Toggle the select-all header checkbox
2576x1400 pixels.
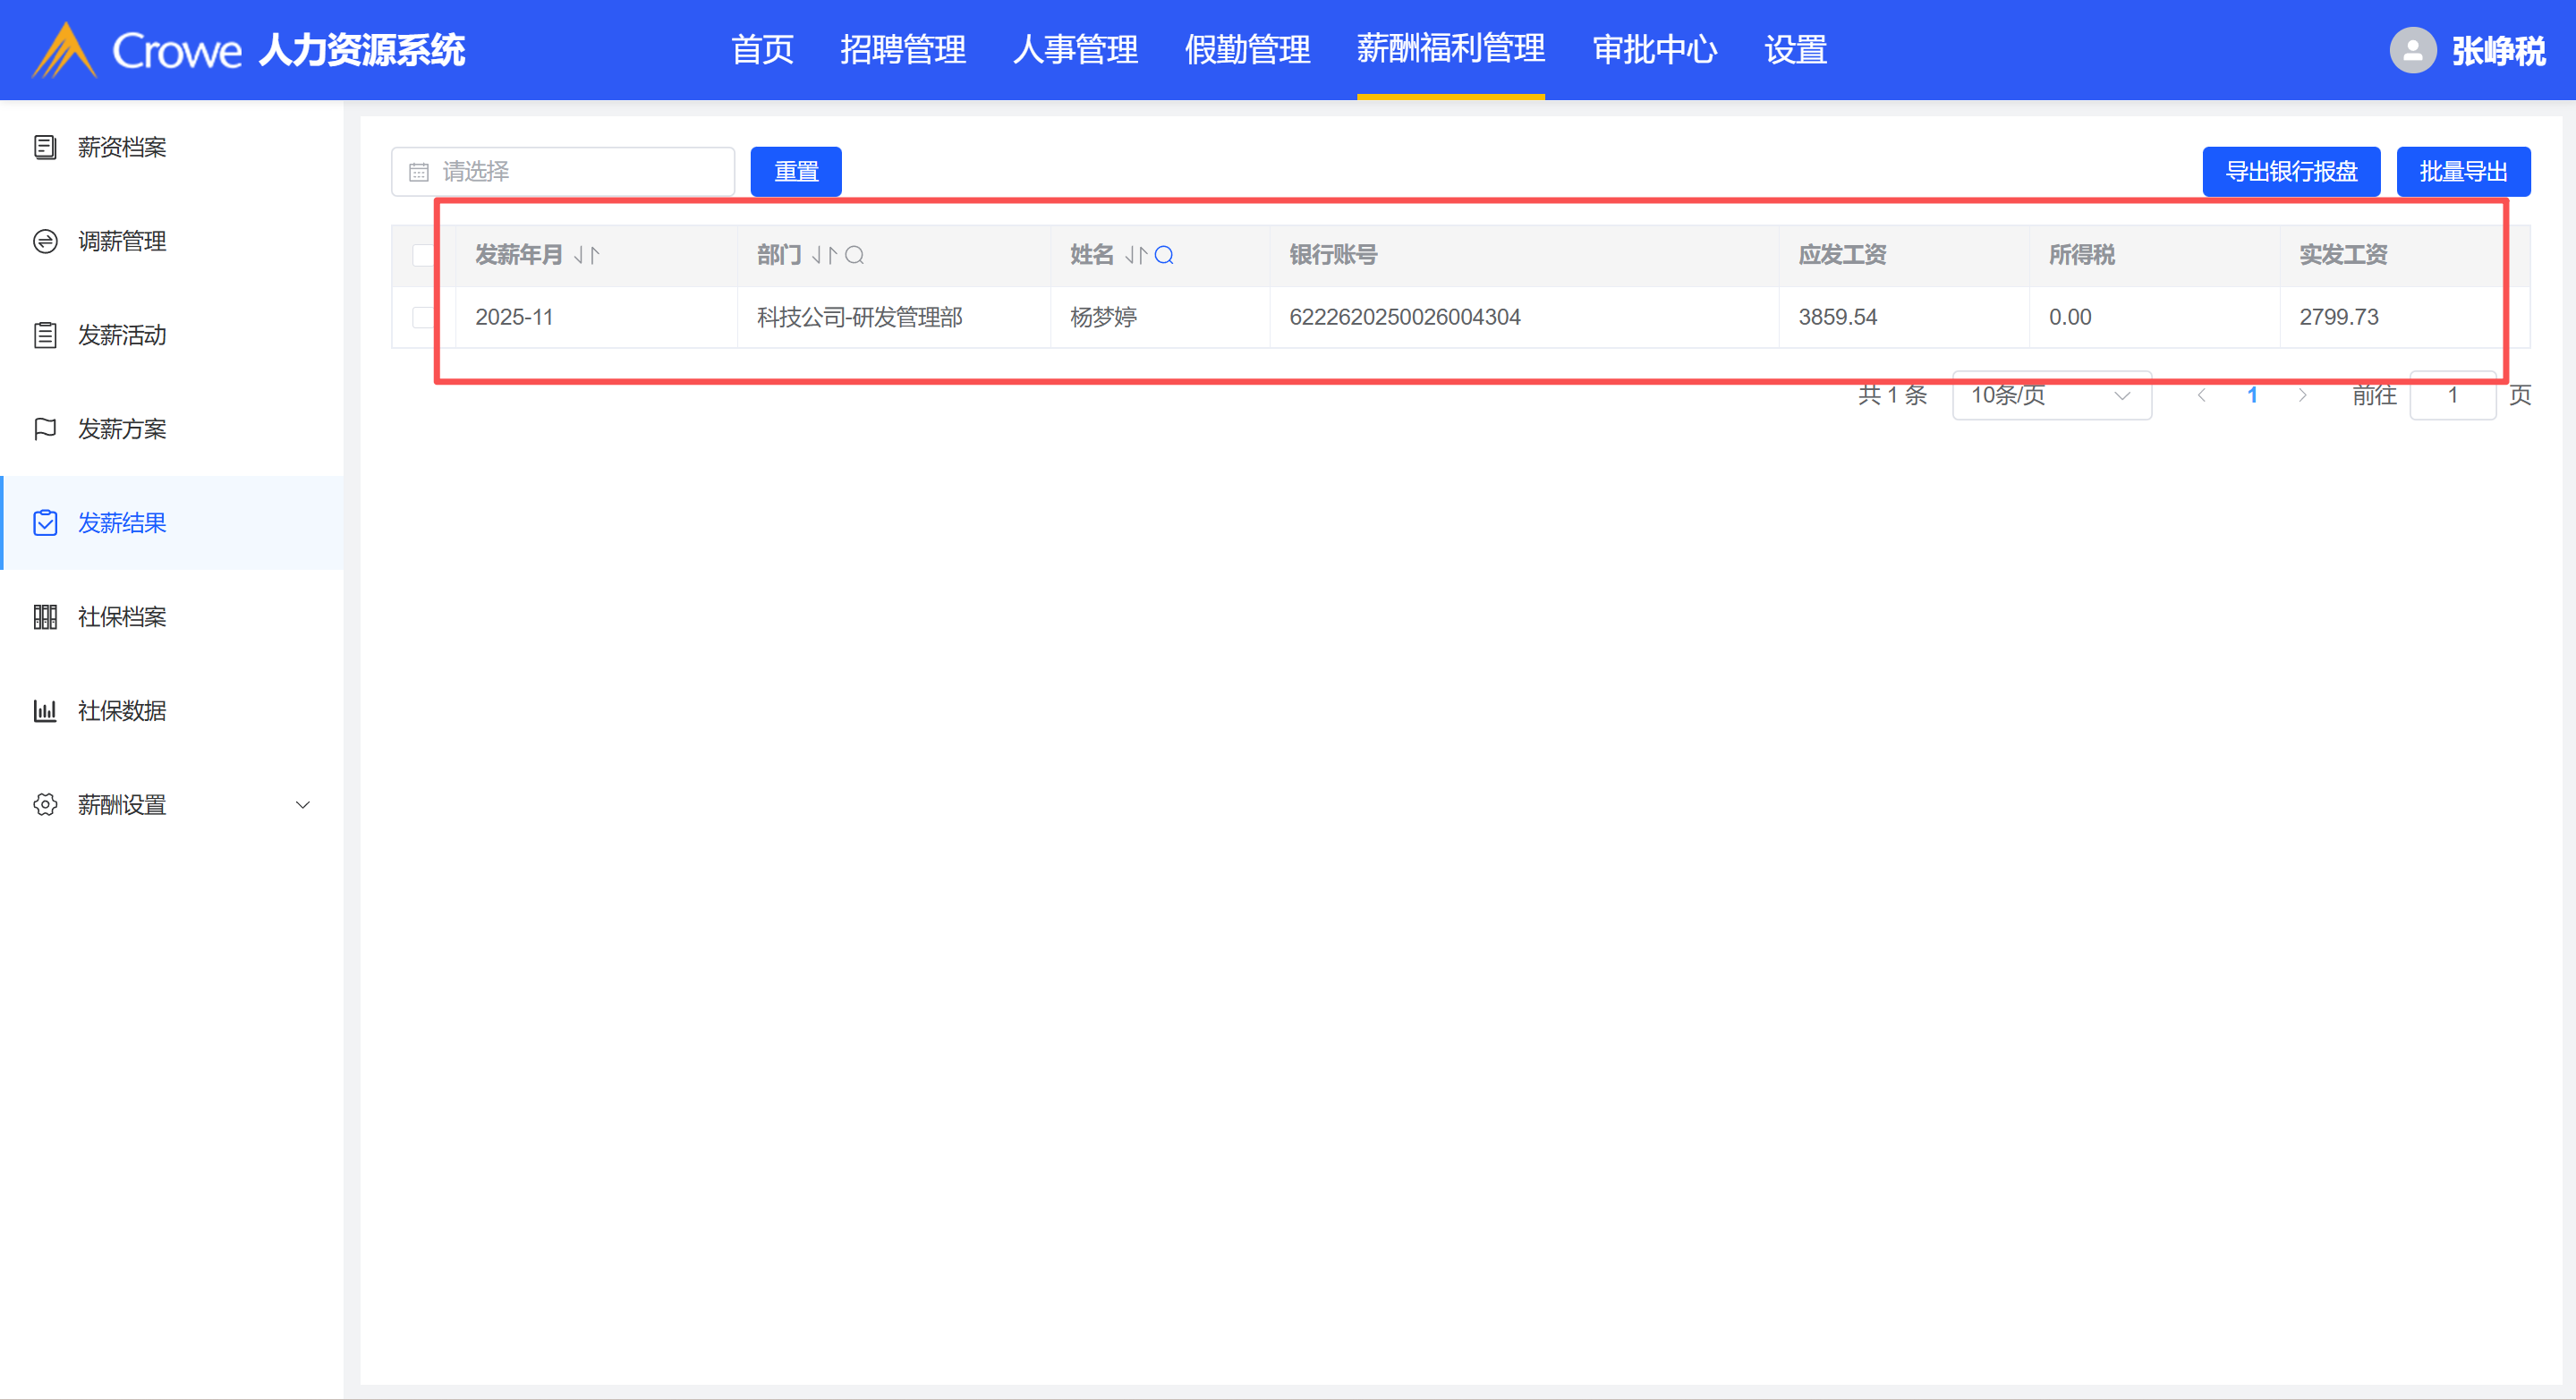tap(423, 255)
